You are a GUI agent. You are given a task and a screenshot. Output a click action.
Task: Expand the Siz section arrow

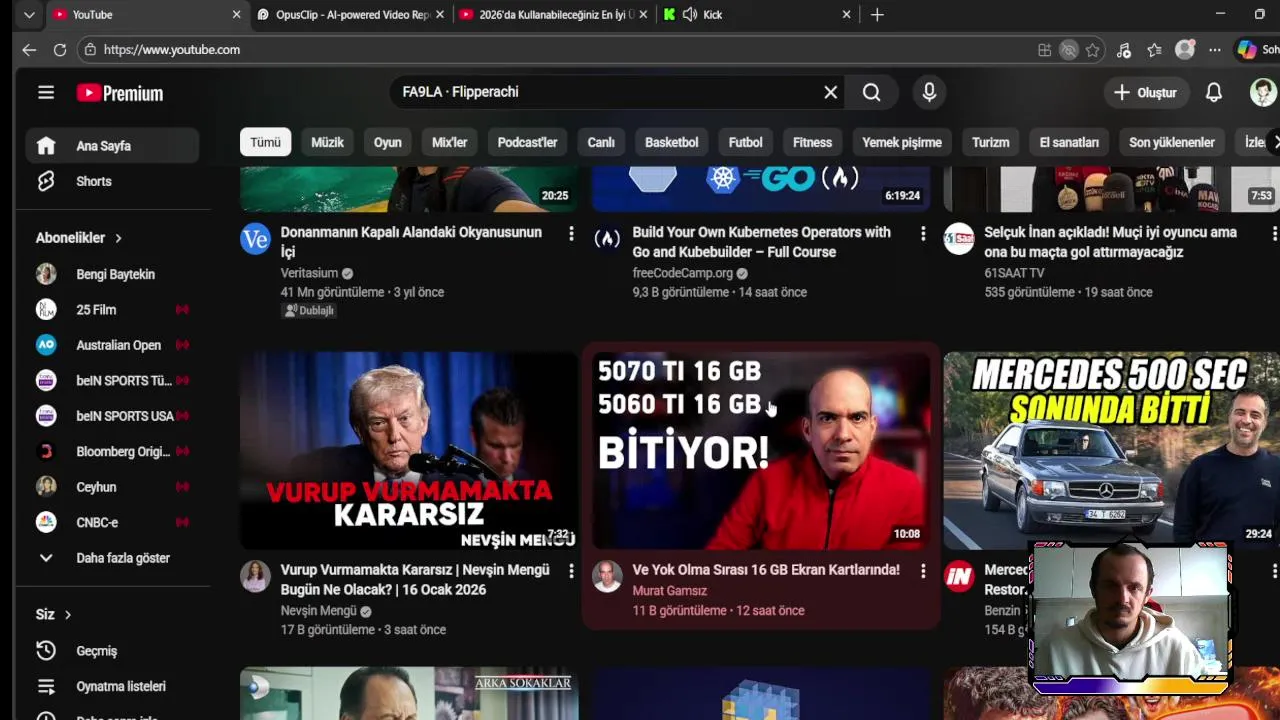click(68, 615)
